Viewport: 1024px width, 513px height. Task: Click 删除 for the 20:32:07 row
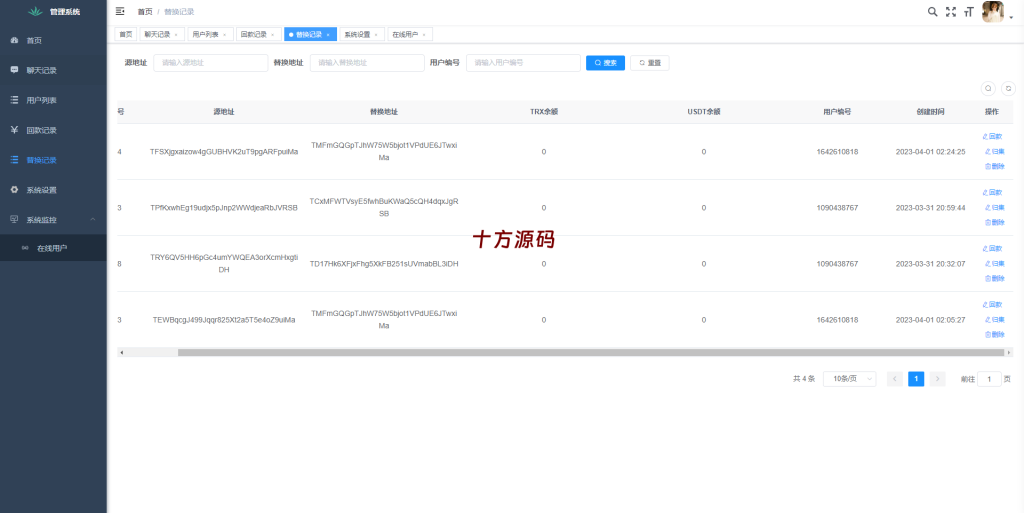pos(995,279)
